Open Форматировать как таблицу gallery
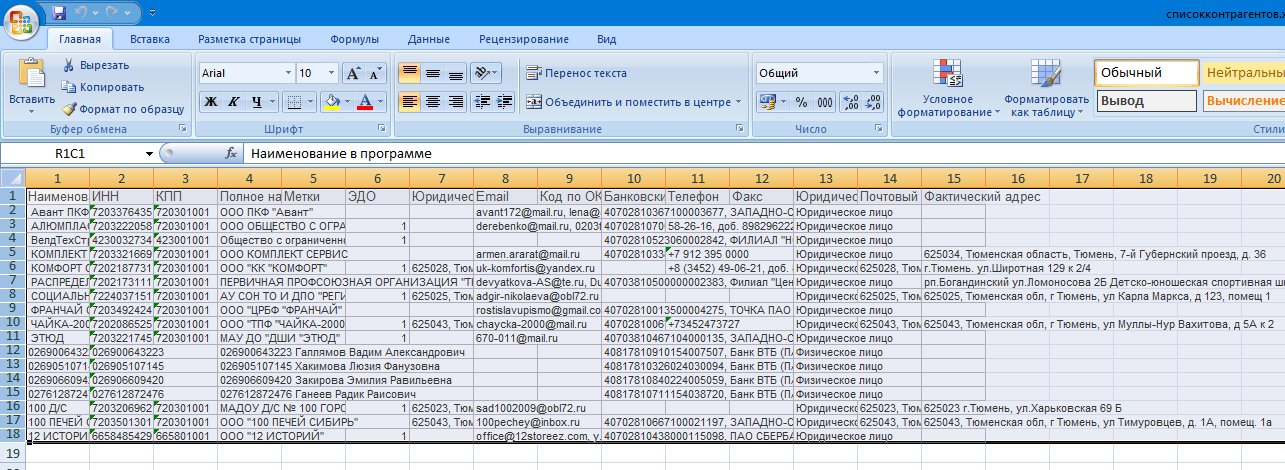This screenshot has height=470, width=1285. (x=1046, y=88)
